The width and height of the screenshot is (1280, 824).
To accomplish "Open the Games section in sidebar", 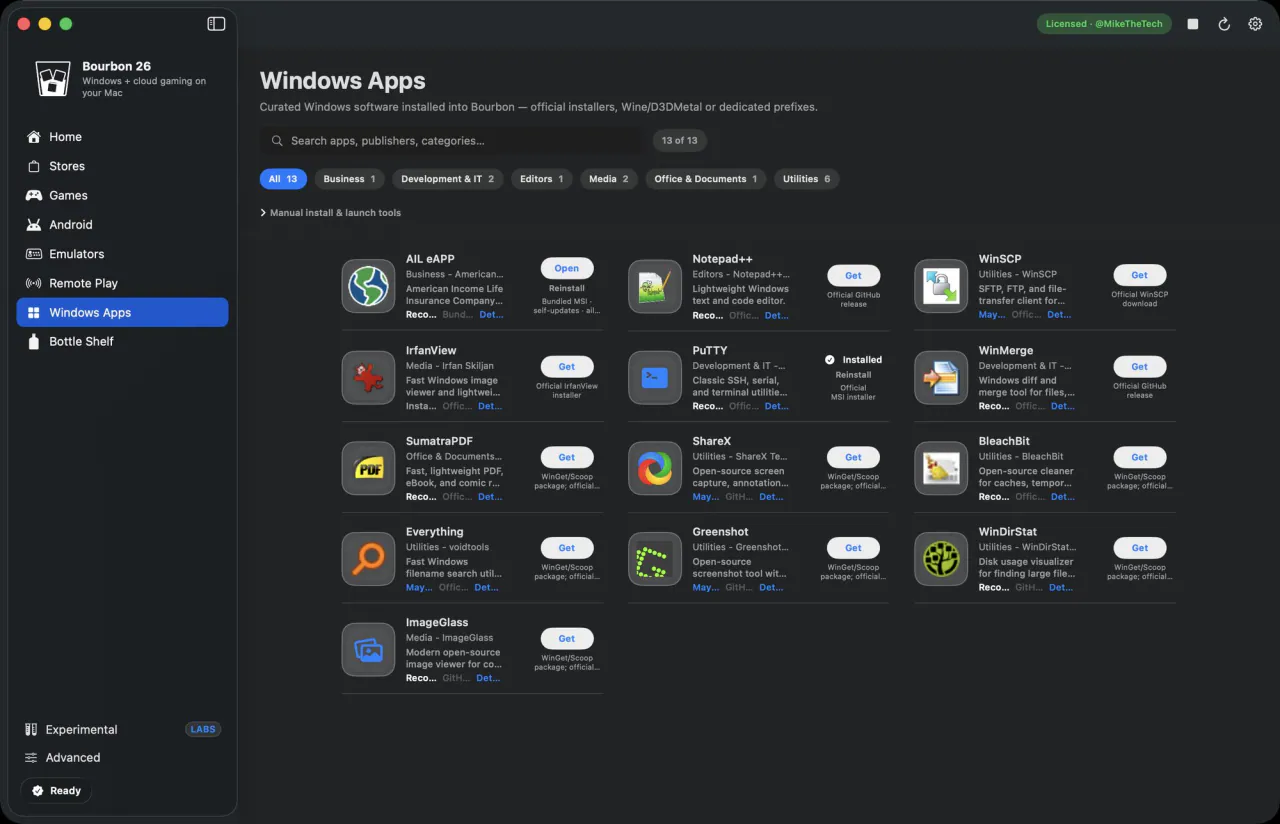I will click(122, 195).
